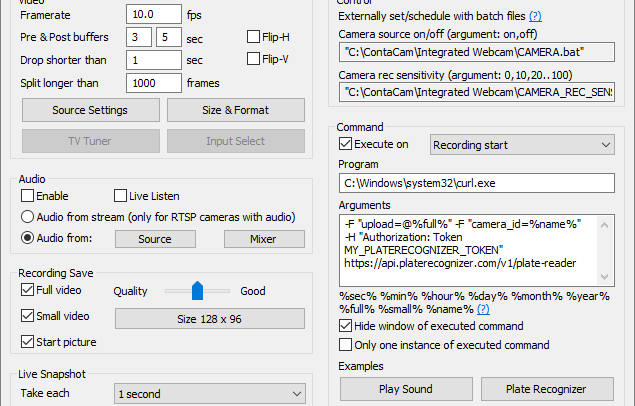The image size is (635, 406).
Task: Open the audio Mixer
Action: (x=264, y=239)
